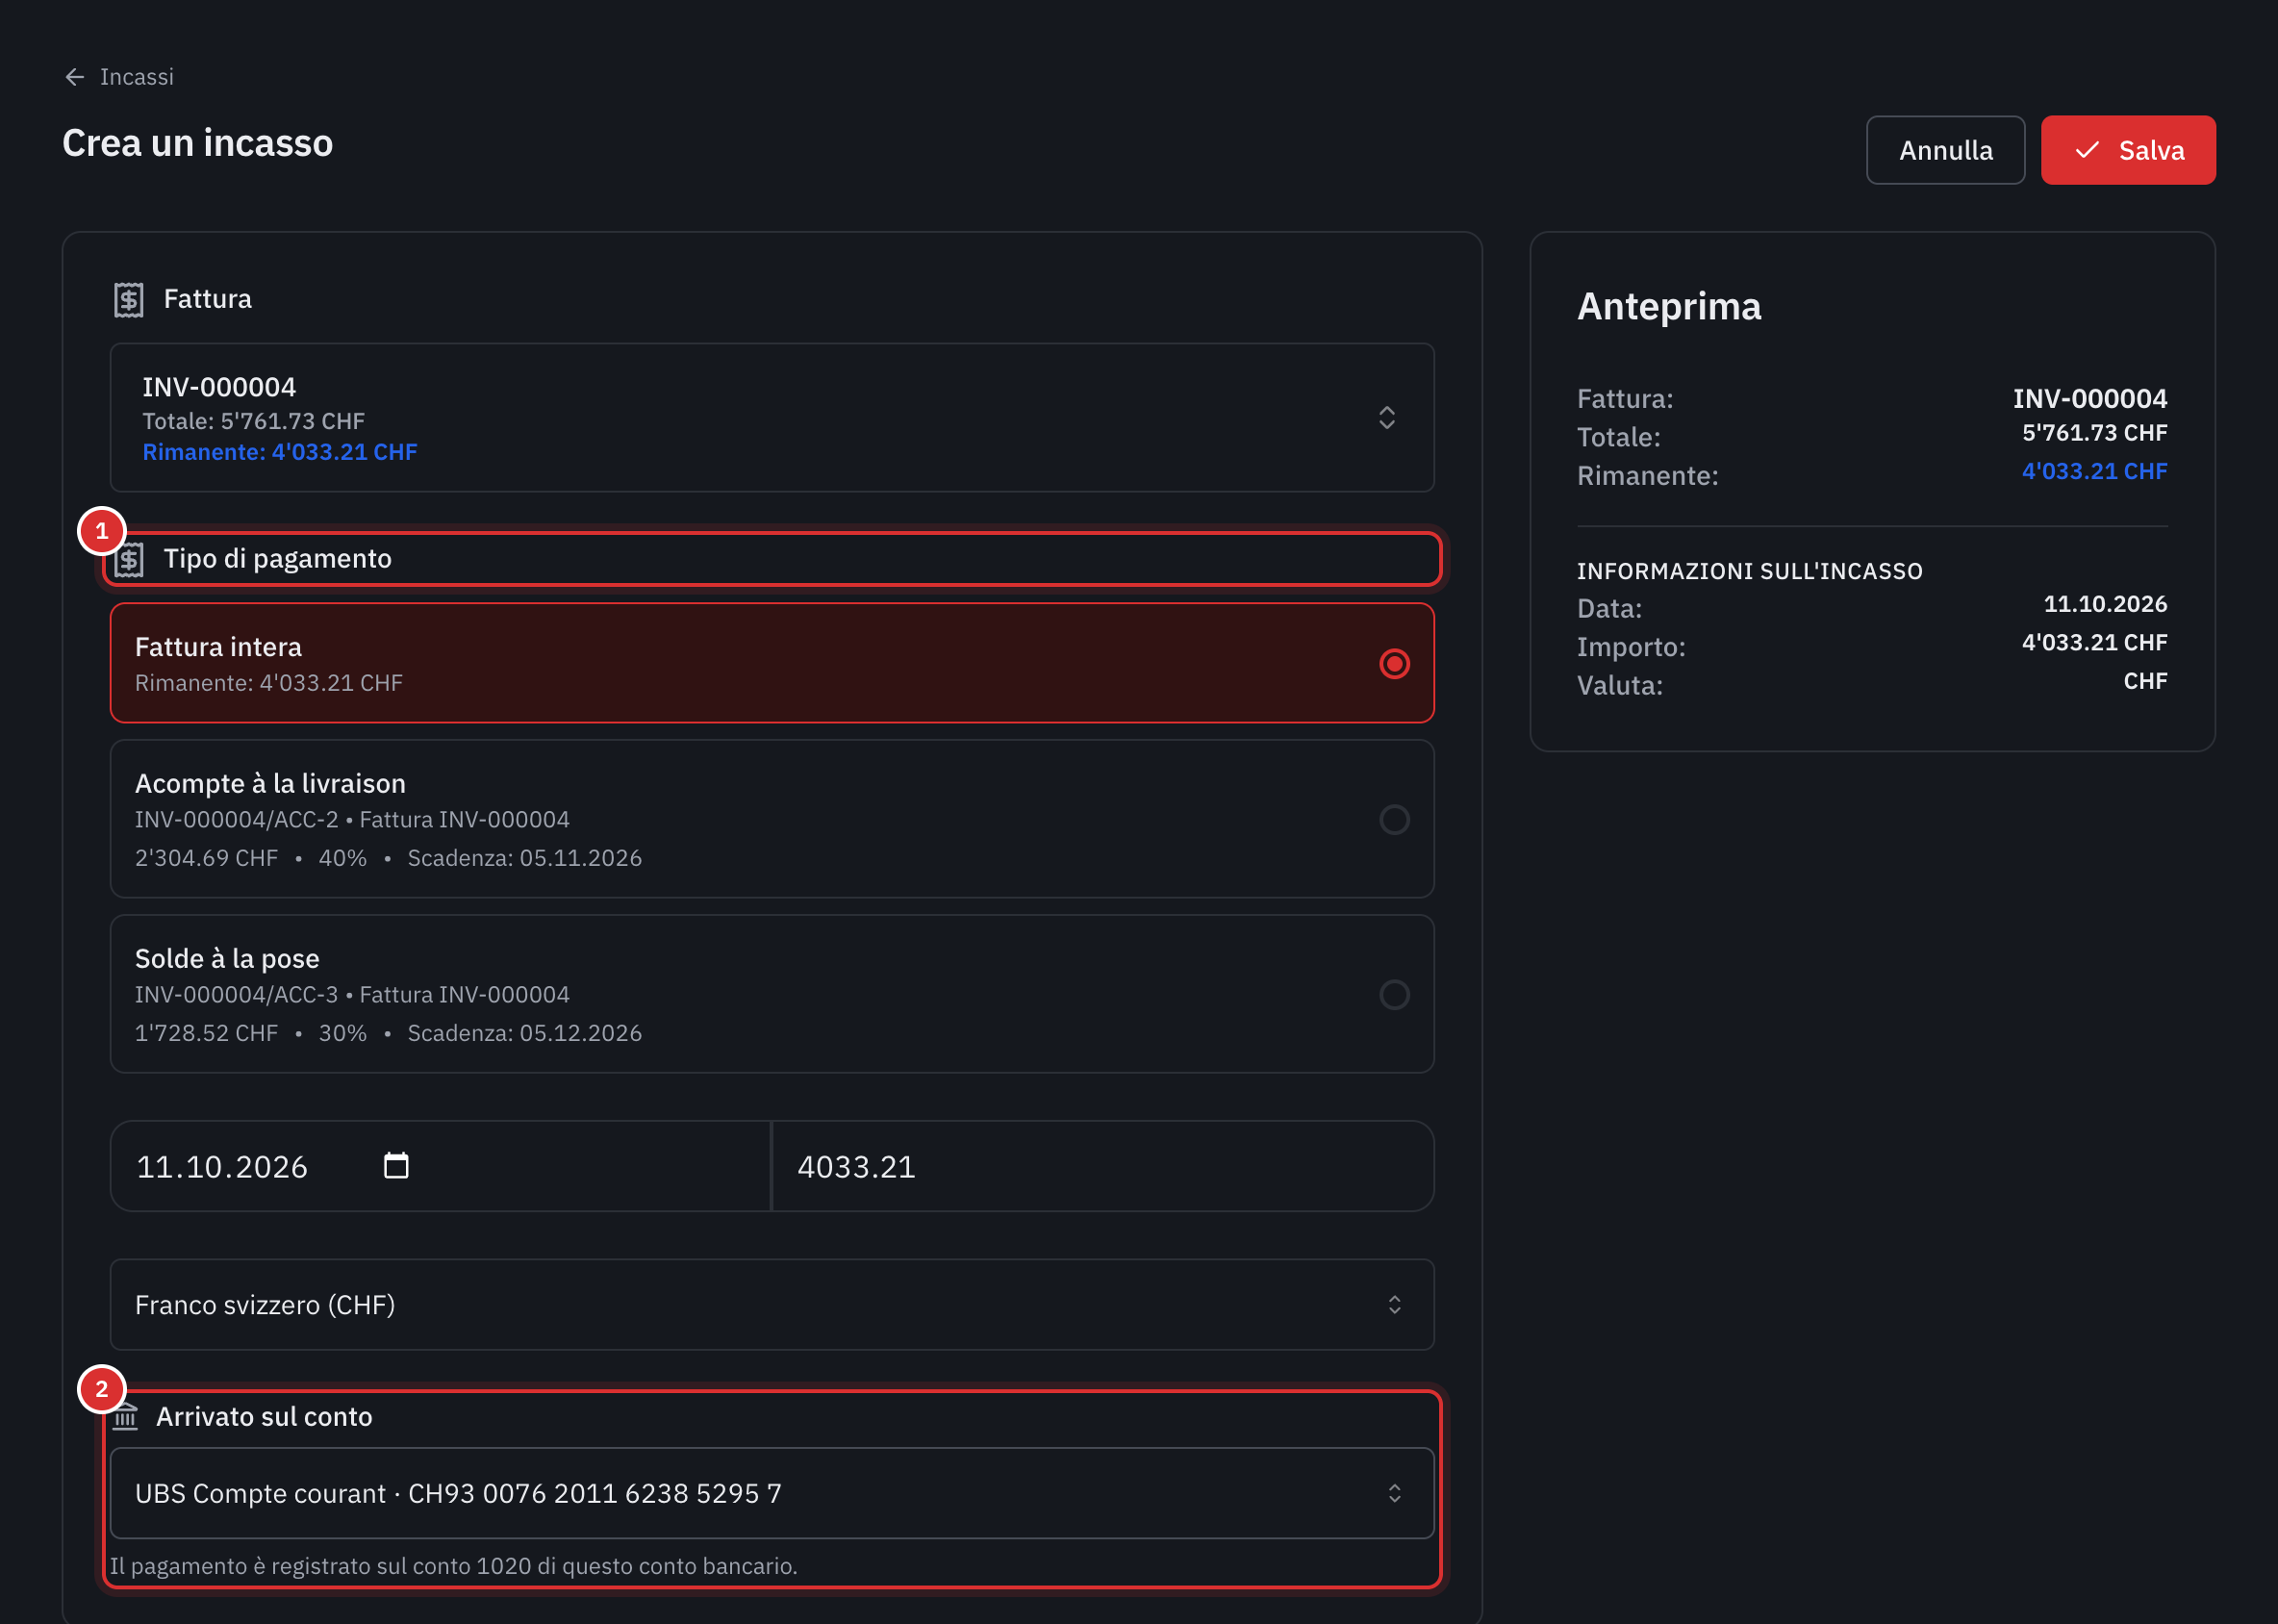The height and width of the screenshot is (1624, 2278).
Task: Click the conto 1020 helper note
Action: 453,1566
